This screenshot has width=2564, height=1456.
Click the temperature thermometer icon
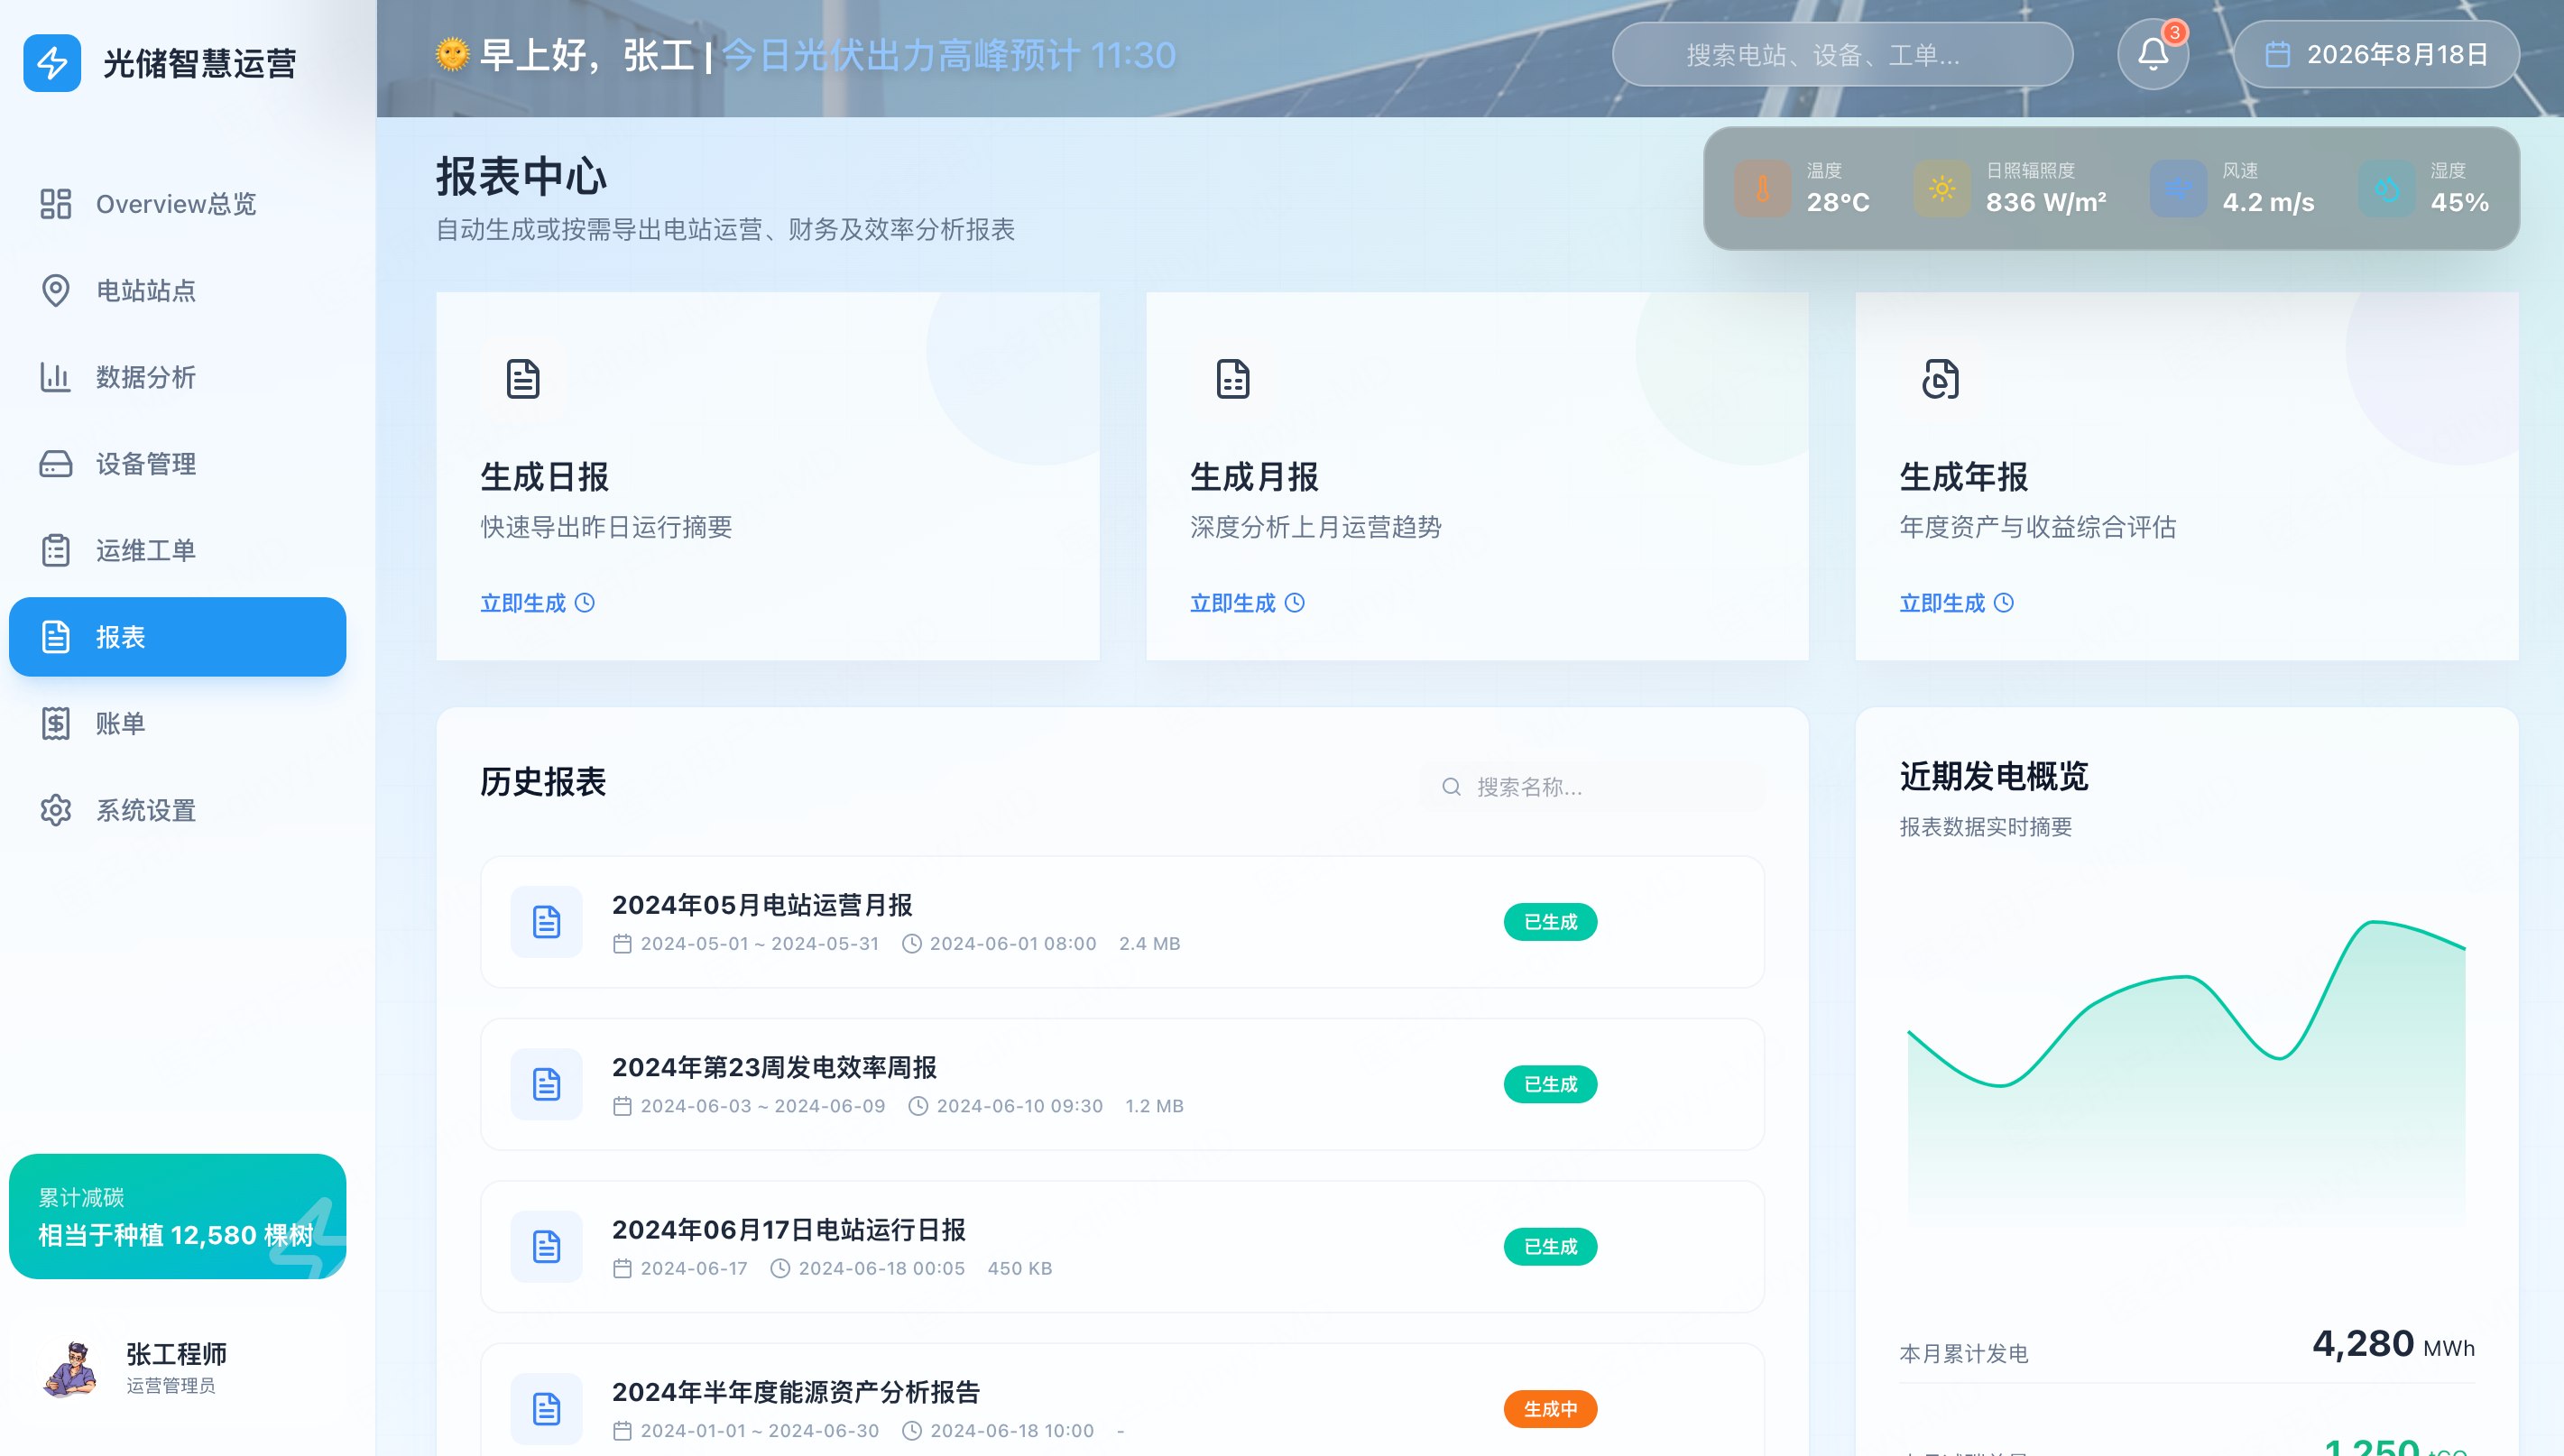[x=1762, y=188]
